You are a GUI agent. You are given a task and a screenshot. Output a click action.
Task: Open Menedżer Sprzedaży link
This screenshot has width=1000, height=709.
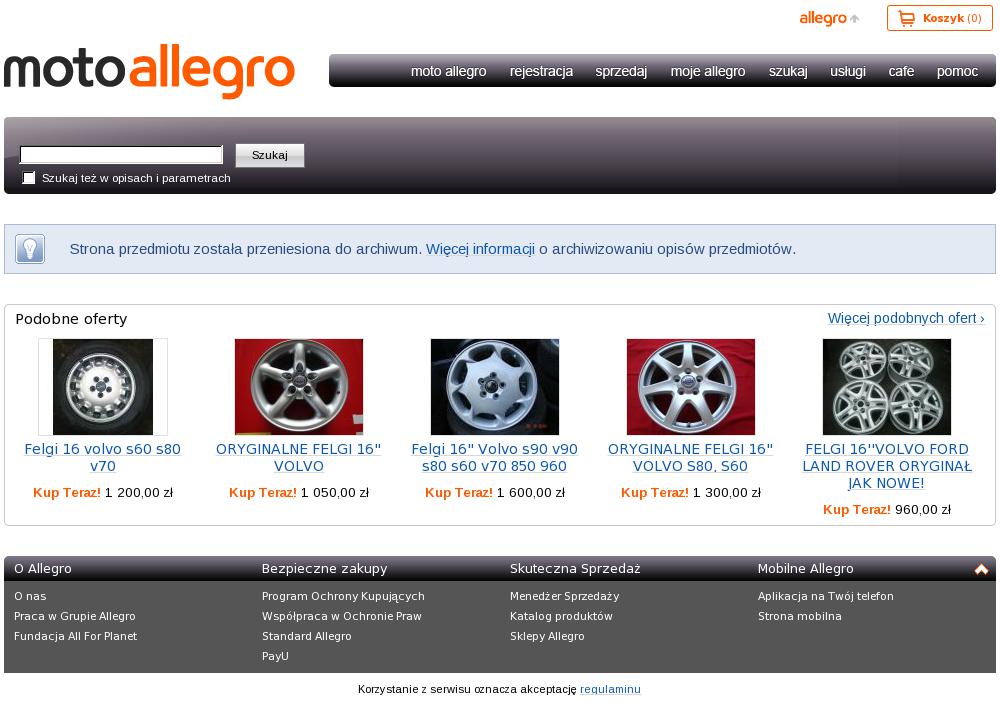564,596
